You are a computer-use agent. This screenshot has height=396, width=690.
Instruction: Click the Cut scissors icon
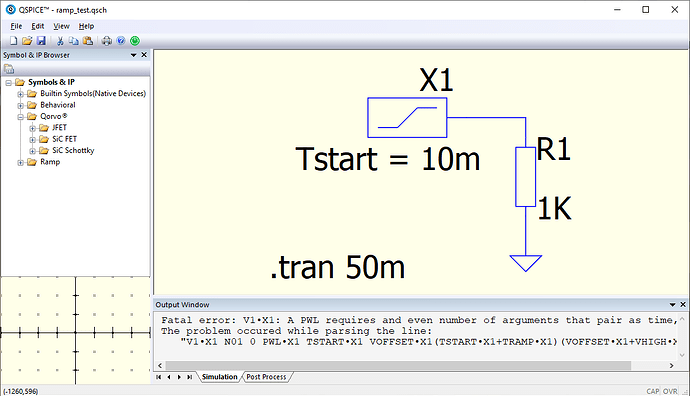[x=60, y=41]
